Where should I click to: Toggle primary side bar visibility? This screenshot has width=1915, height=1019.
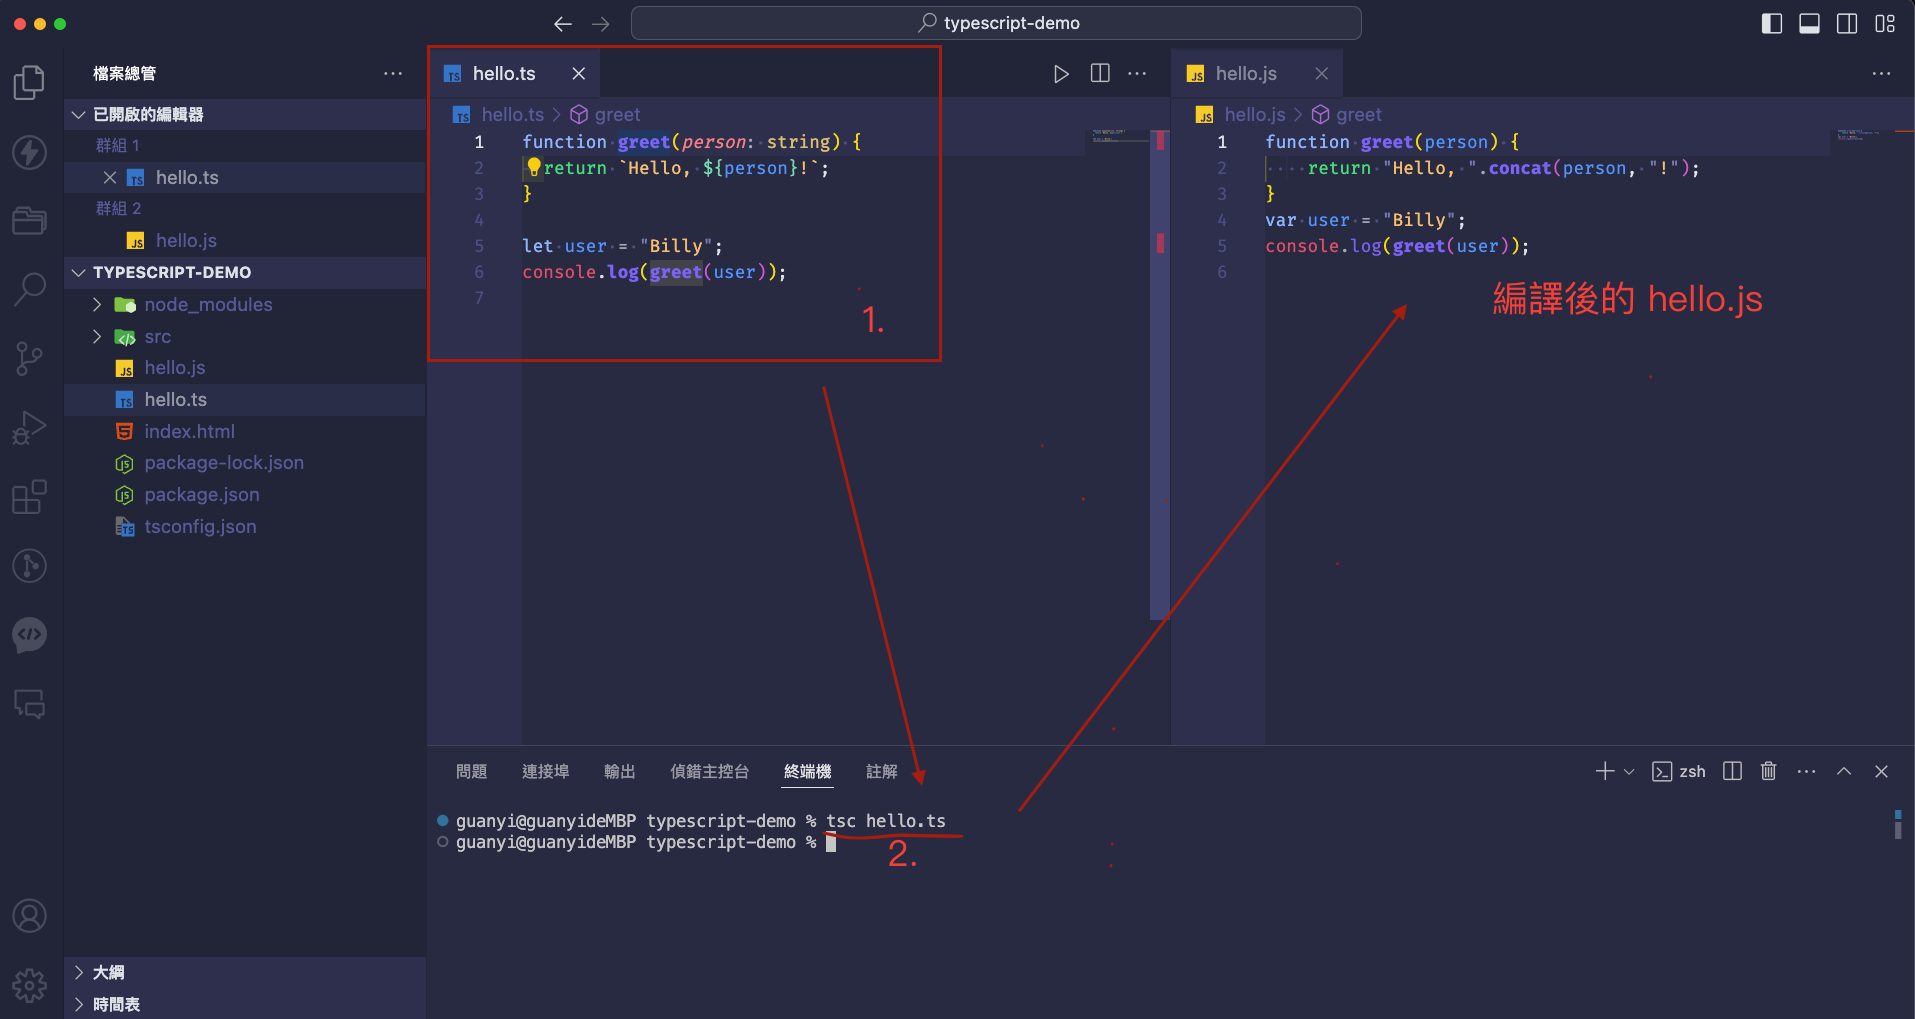point(1771,23)
